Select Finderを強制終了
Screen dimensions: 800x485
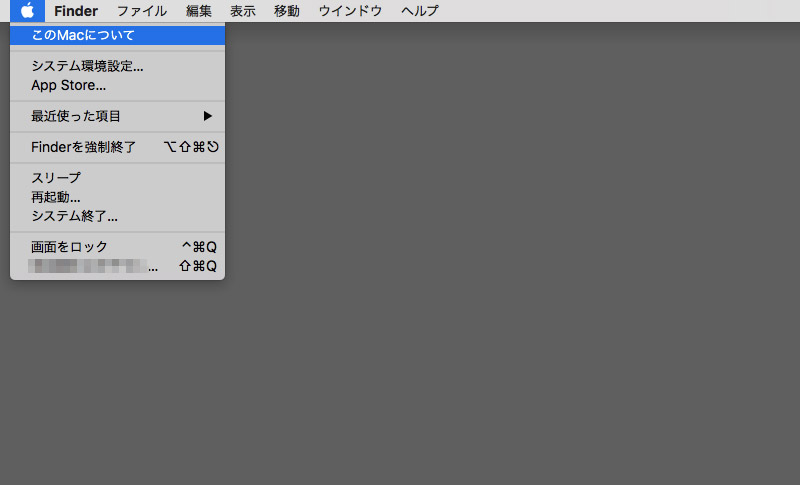[x=117, y=147]
